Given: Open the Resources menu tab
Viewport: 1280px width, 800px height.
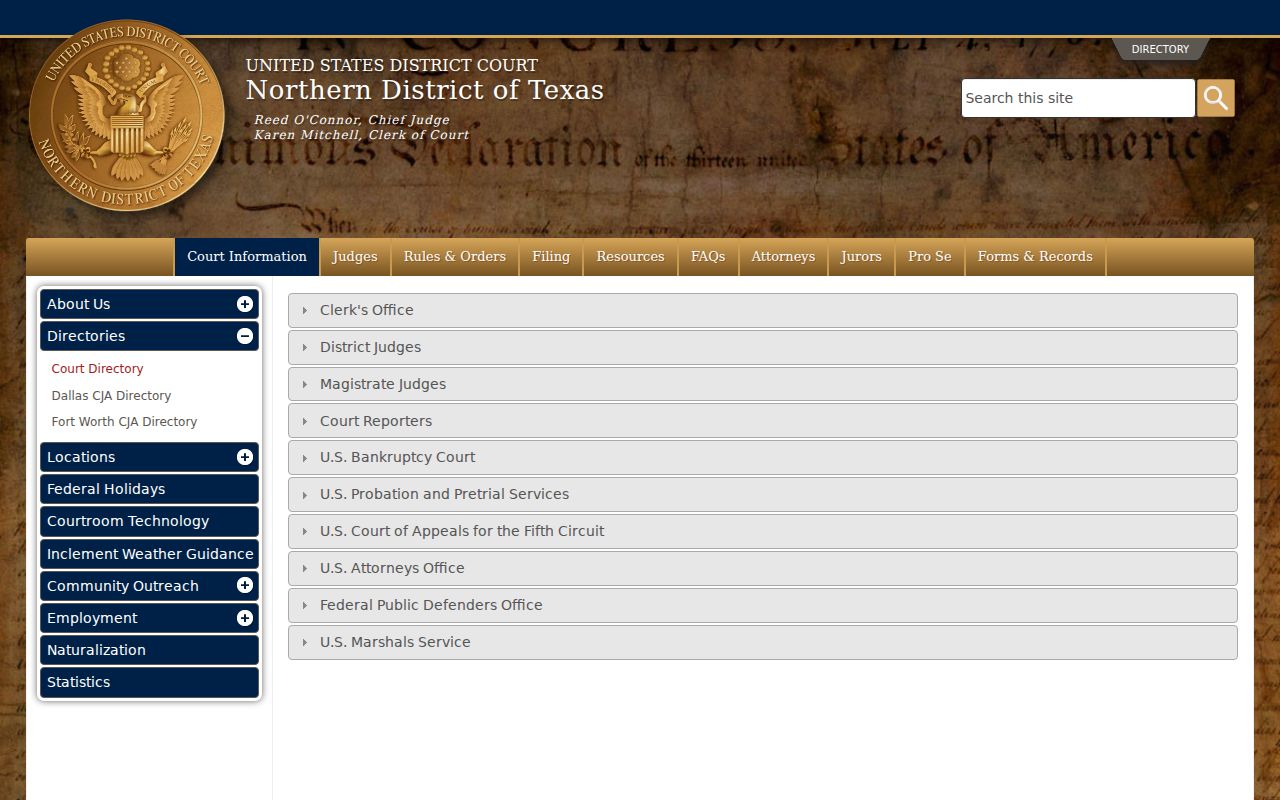Looking at the screenshot, I should coord(630,257).
